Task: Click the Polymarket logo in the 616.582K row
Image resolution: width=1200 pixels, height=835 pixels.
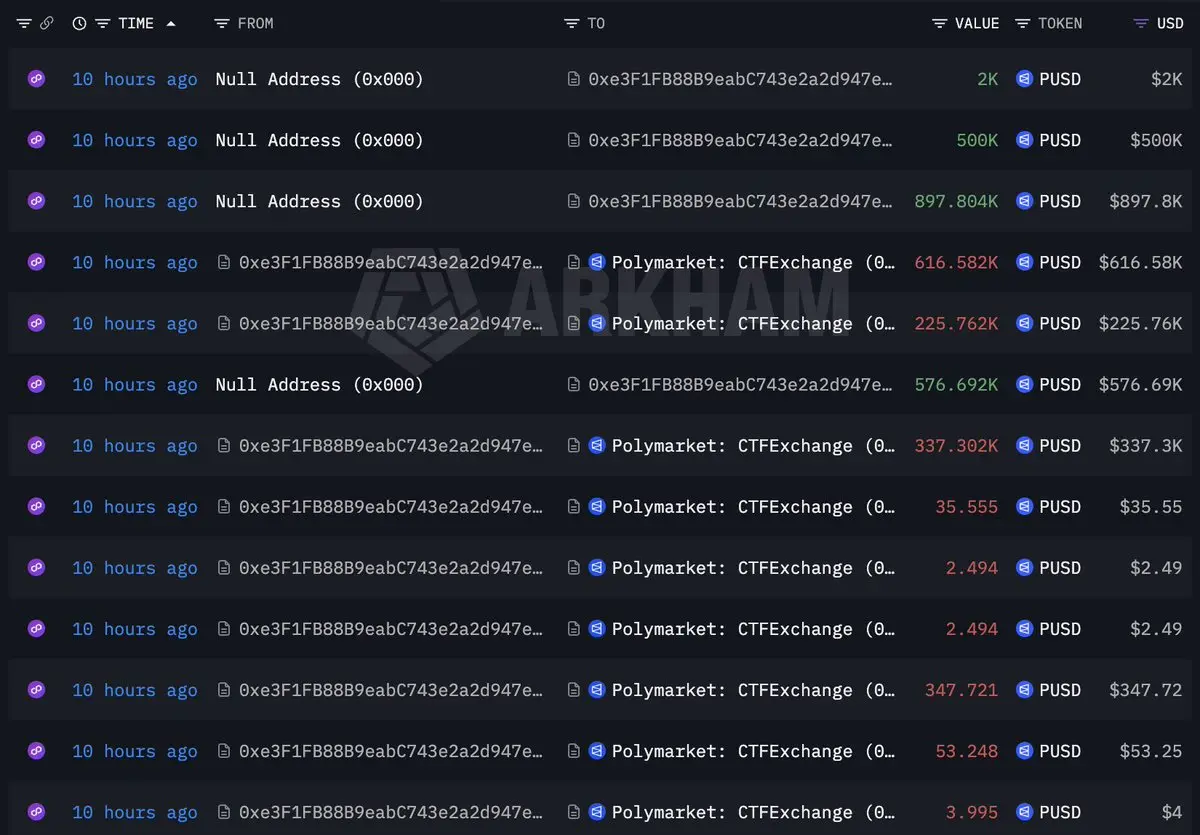Action: [x=597, y=262]
